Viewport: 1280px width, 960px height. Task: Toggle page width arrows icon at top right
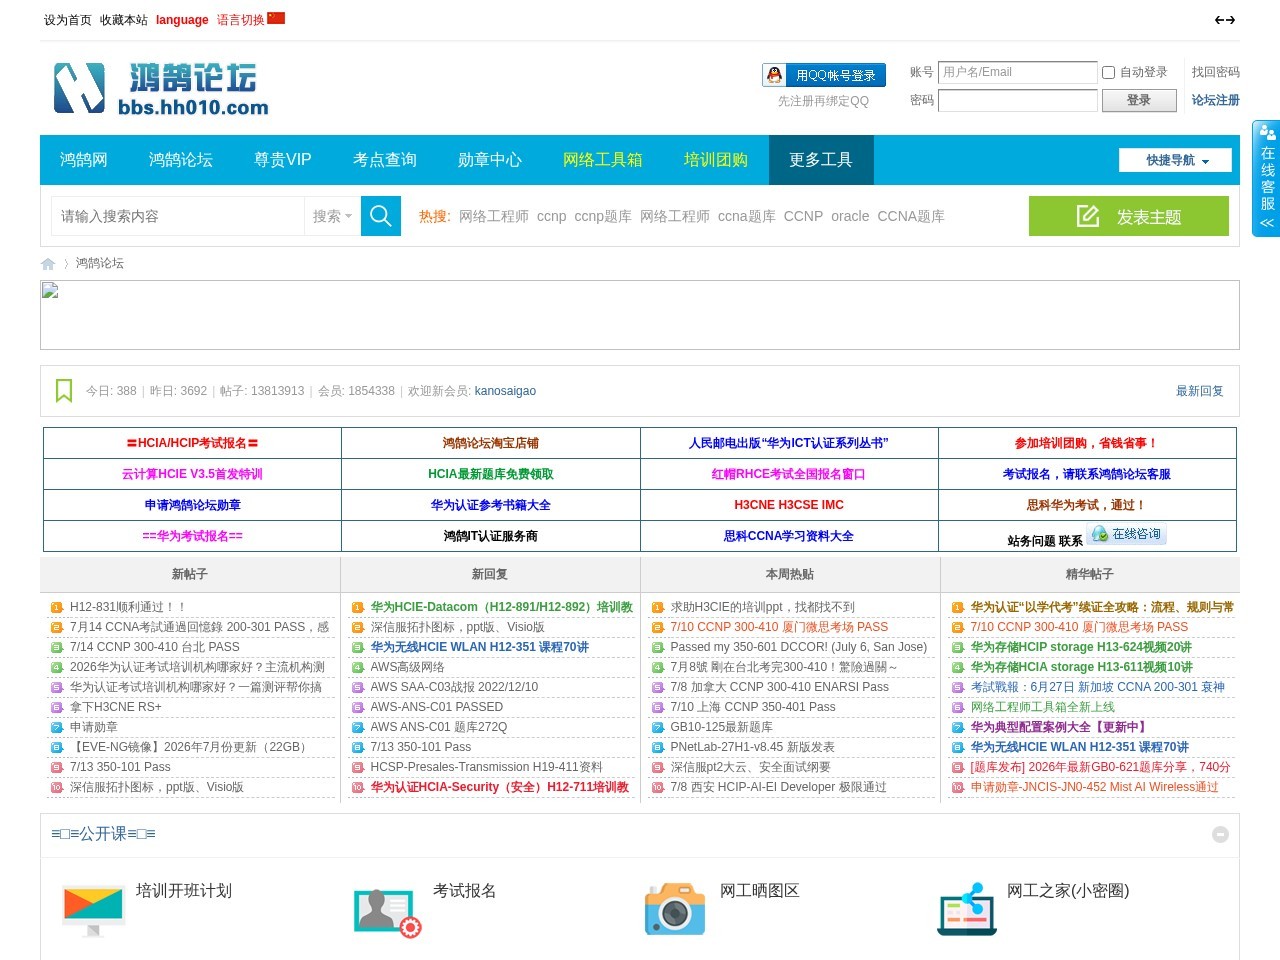pyautogui.click(x=1224, y=20)
